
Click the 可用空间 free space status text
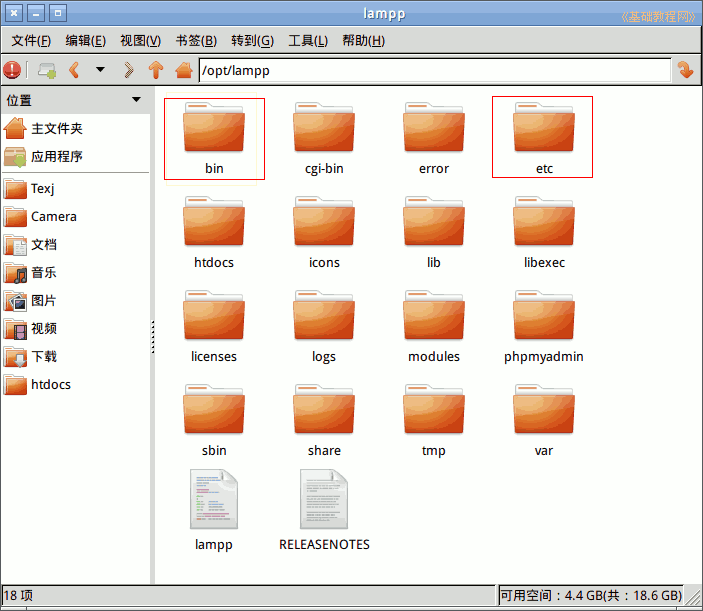tap(591, 595)
